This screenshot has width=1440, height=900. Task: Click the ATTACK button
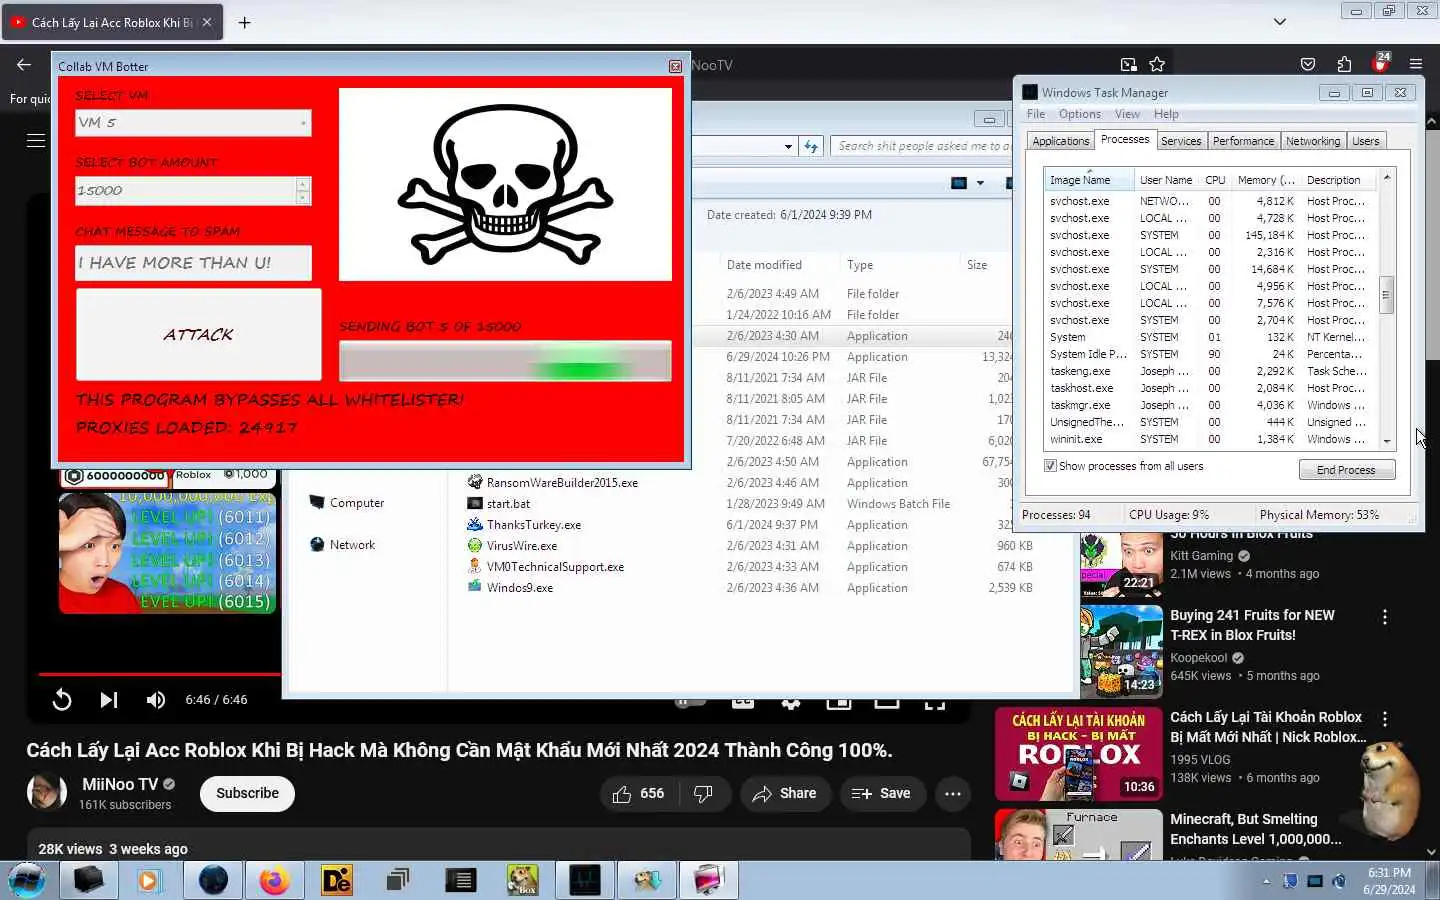[199, 334]
